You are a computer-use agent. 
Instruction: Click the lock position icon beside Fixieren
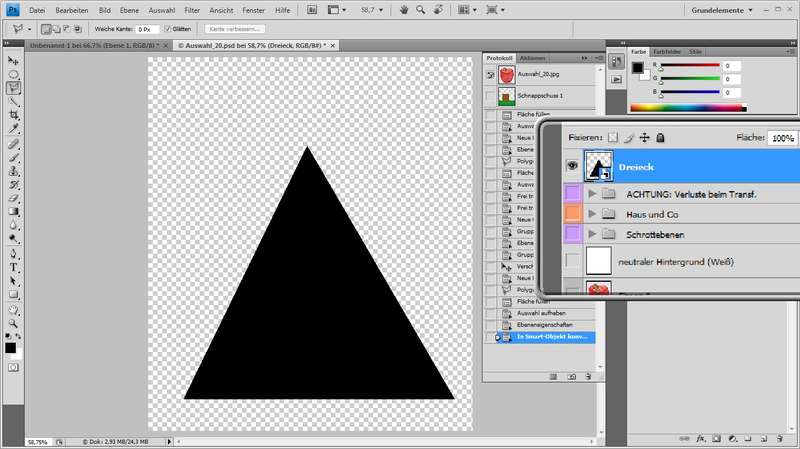(x=644, y=138)
